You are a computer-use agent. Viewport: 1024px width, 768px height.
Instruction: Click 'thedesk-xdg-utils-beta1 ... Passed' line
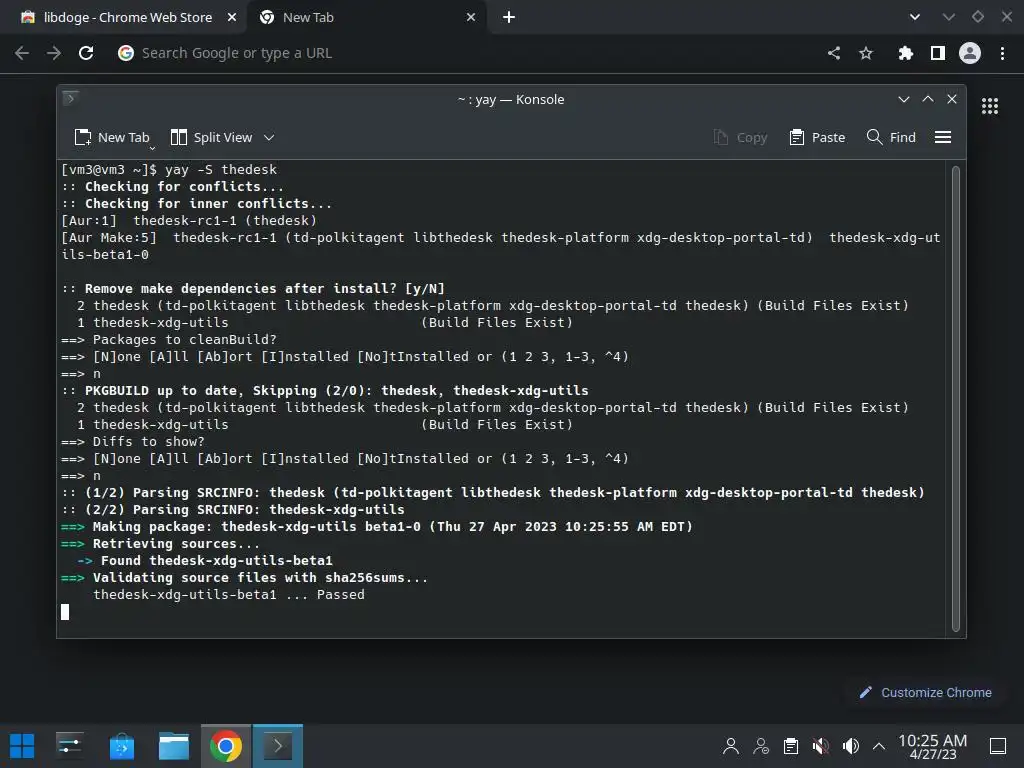[x=229, y=595]
